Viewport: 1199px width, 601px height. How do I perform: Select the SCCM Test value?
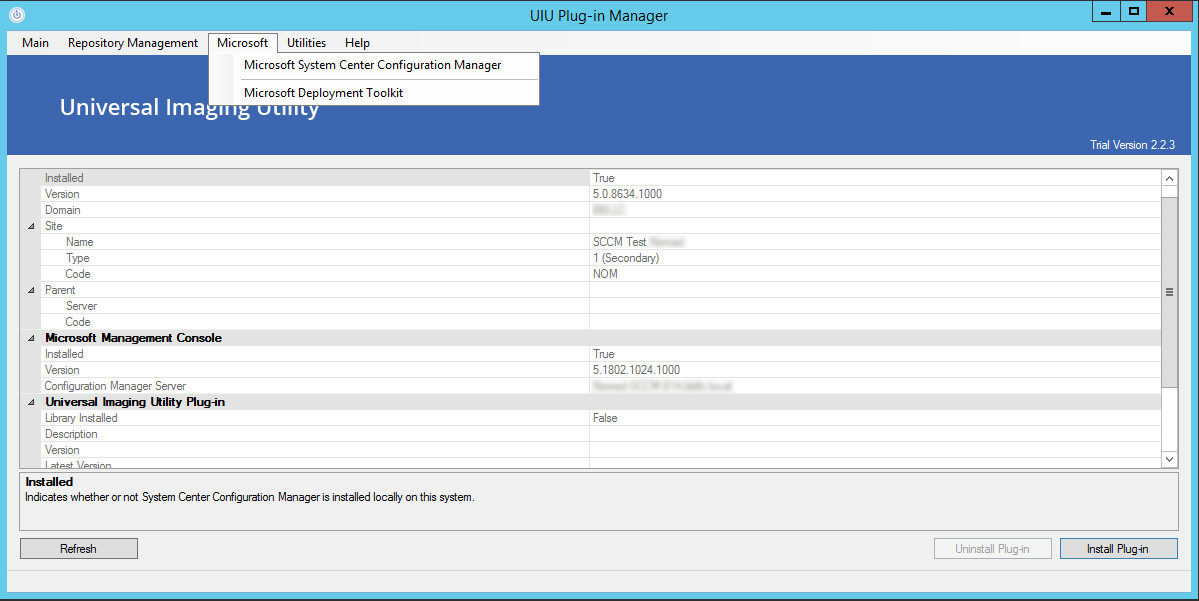[619, 242]
